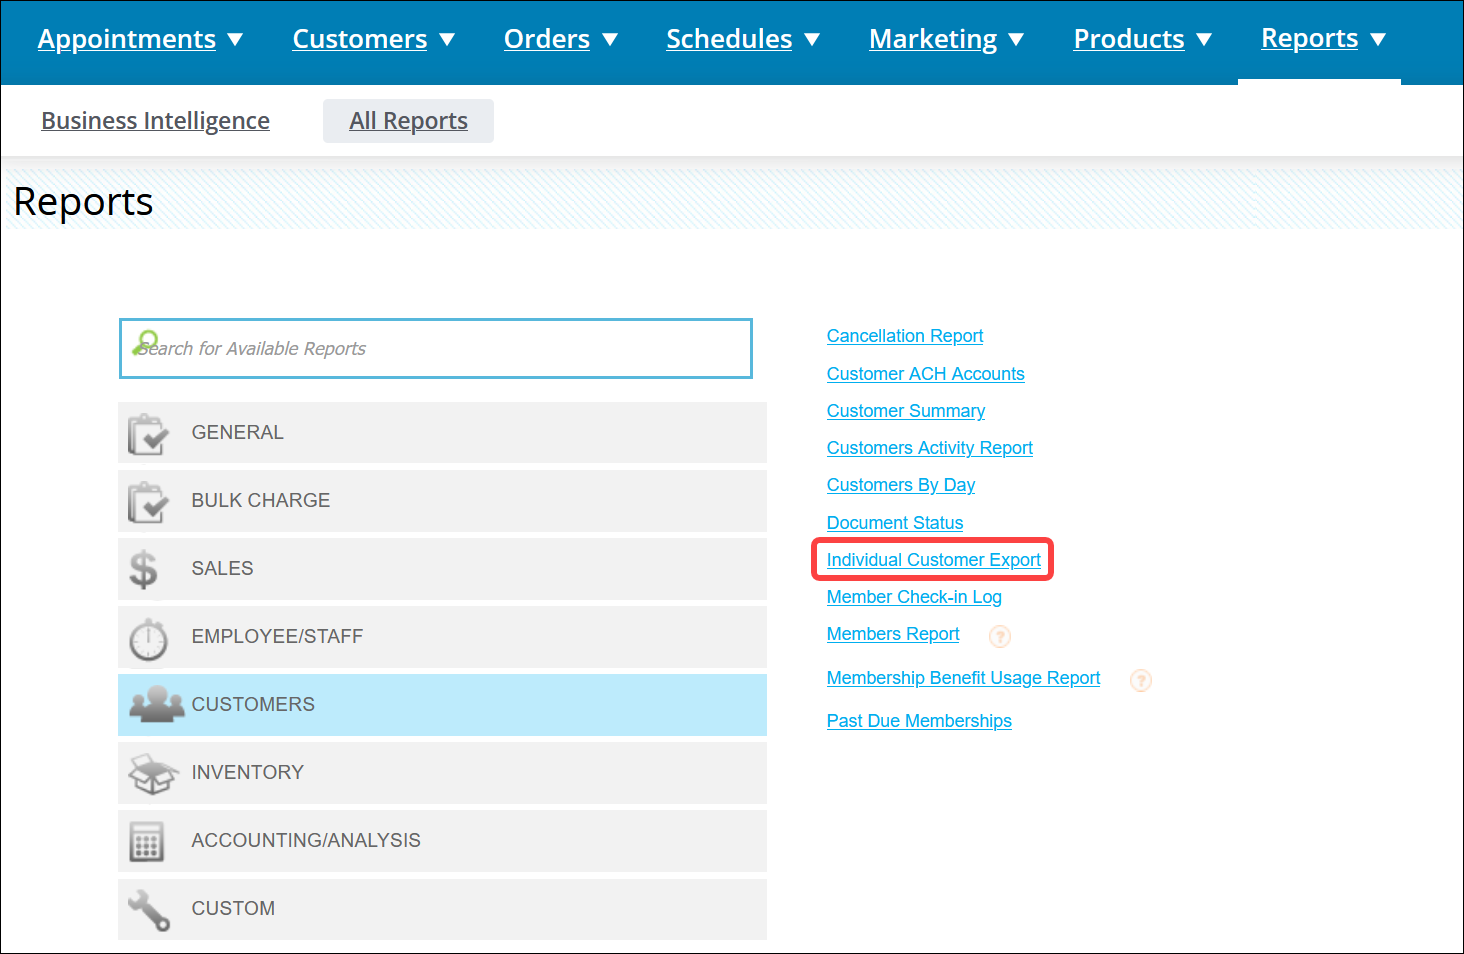
Task: Click the Custom wrench icon
Action: point(149,910)
